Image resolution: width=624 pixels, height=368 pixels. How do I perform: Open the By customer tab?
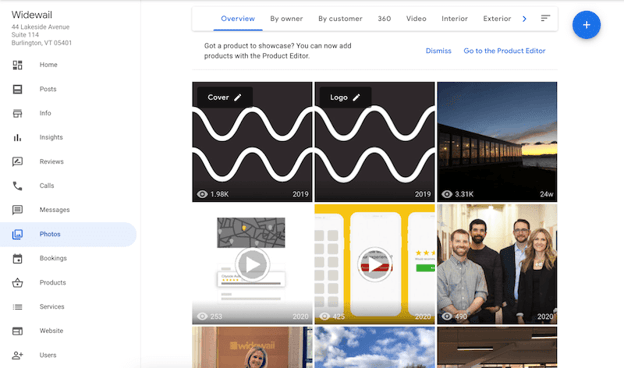click(340, 19)
